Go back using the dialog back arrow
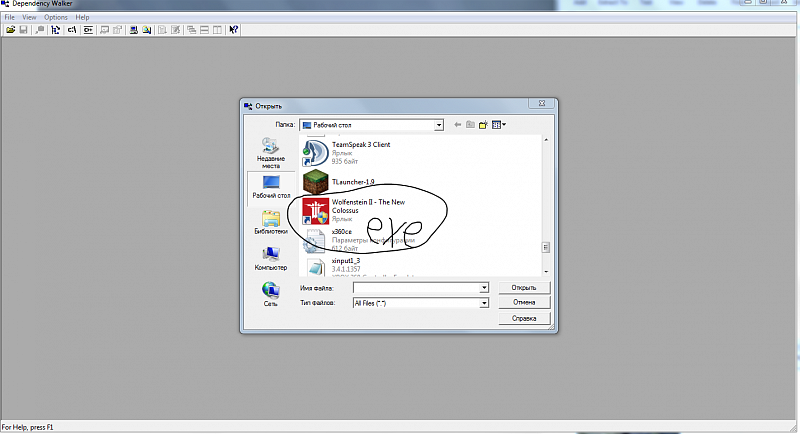The width and height of the screenshot is (800, 434). coord(458,124)
